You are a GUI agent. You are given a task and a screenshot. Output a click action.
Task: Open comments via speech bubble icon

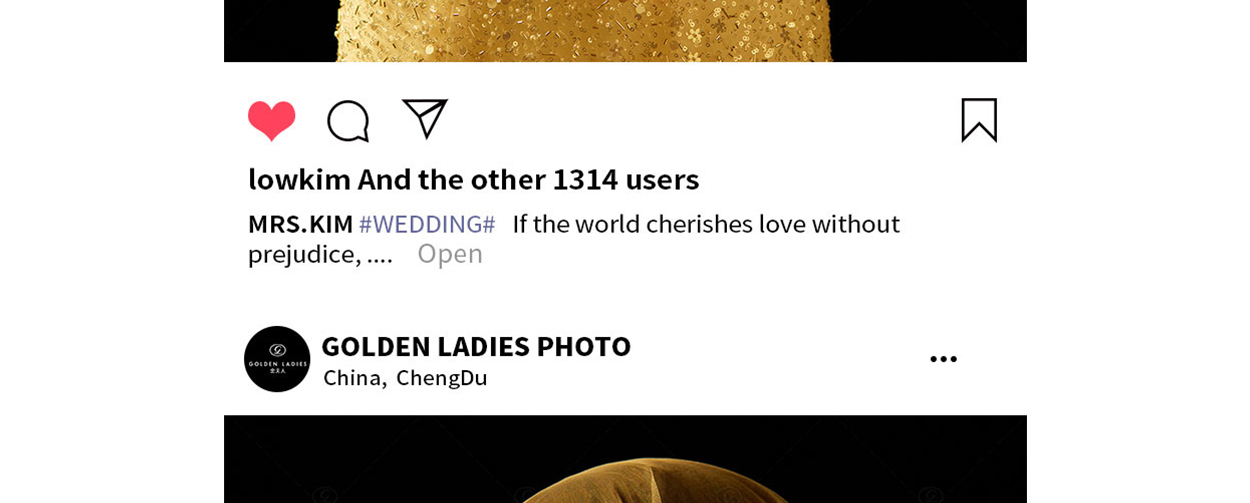348,121
